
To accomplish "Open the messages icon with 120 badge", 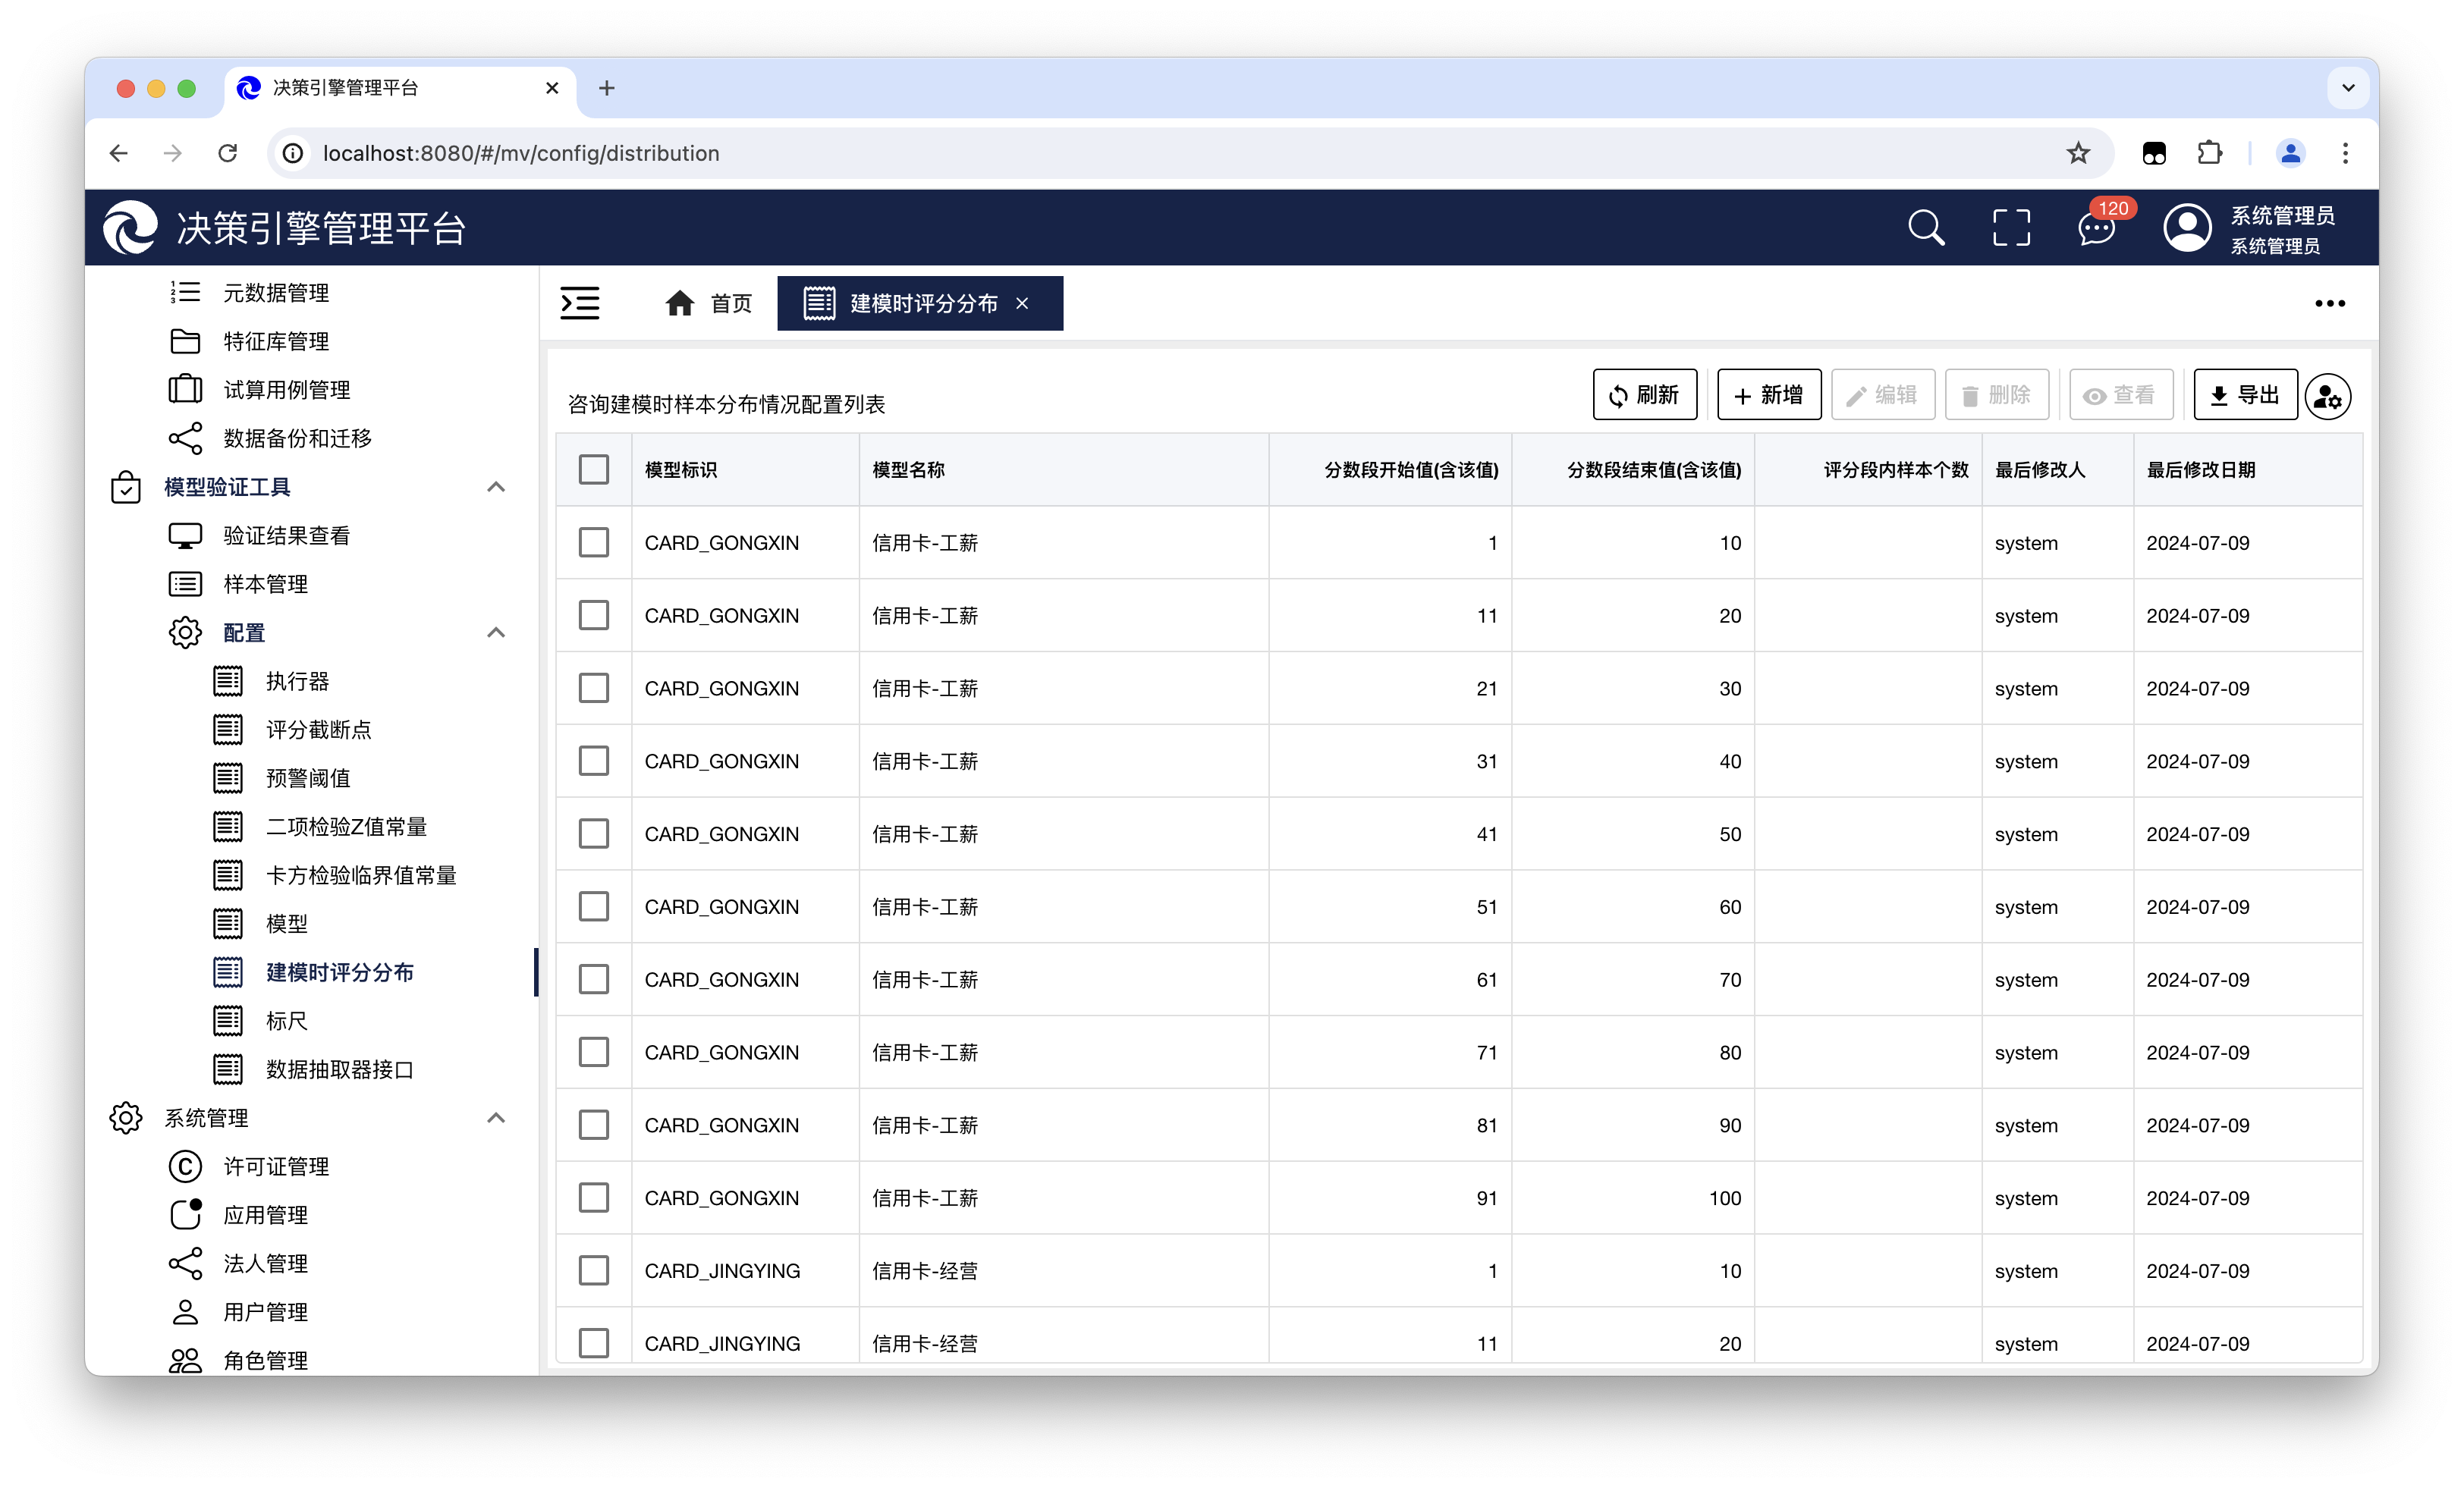I will coord(2096,228).
